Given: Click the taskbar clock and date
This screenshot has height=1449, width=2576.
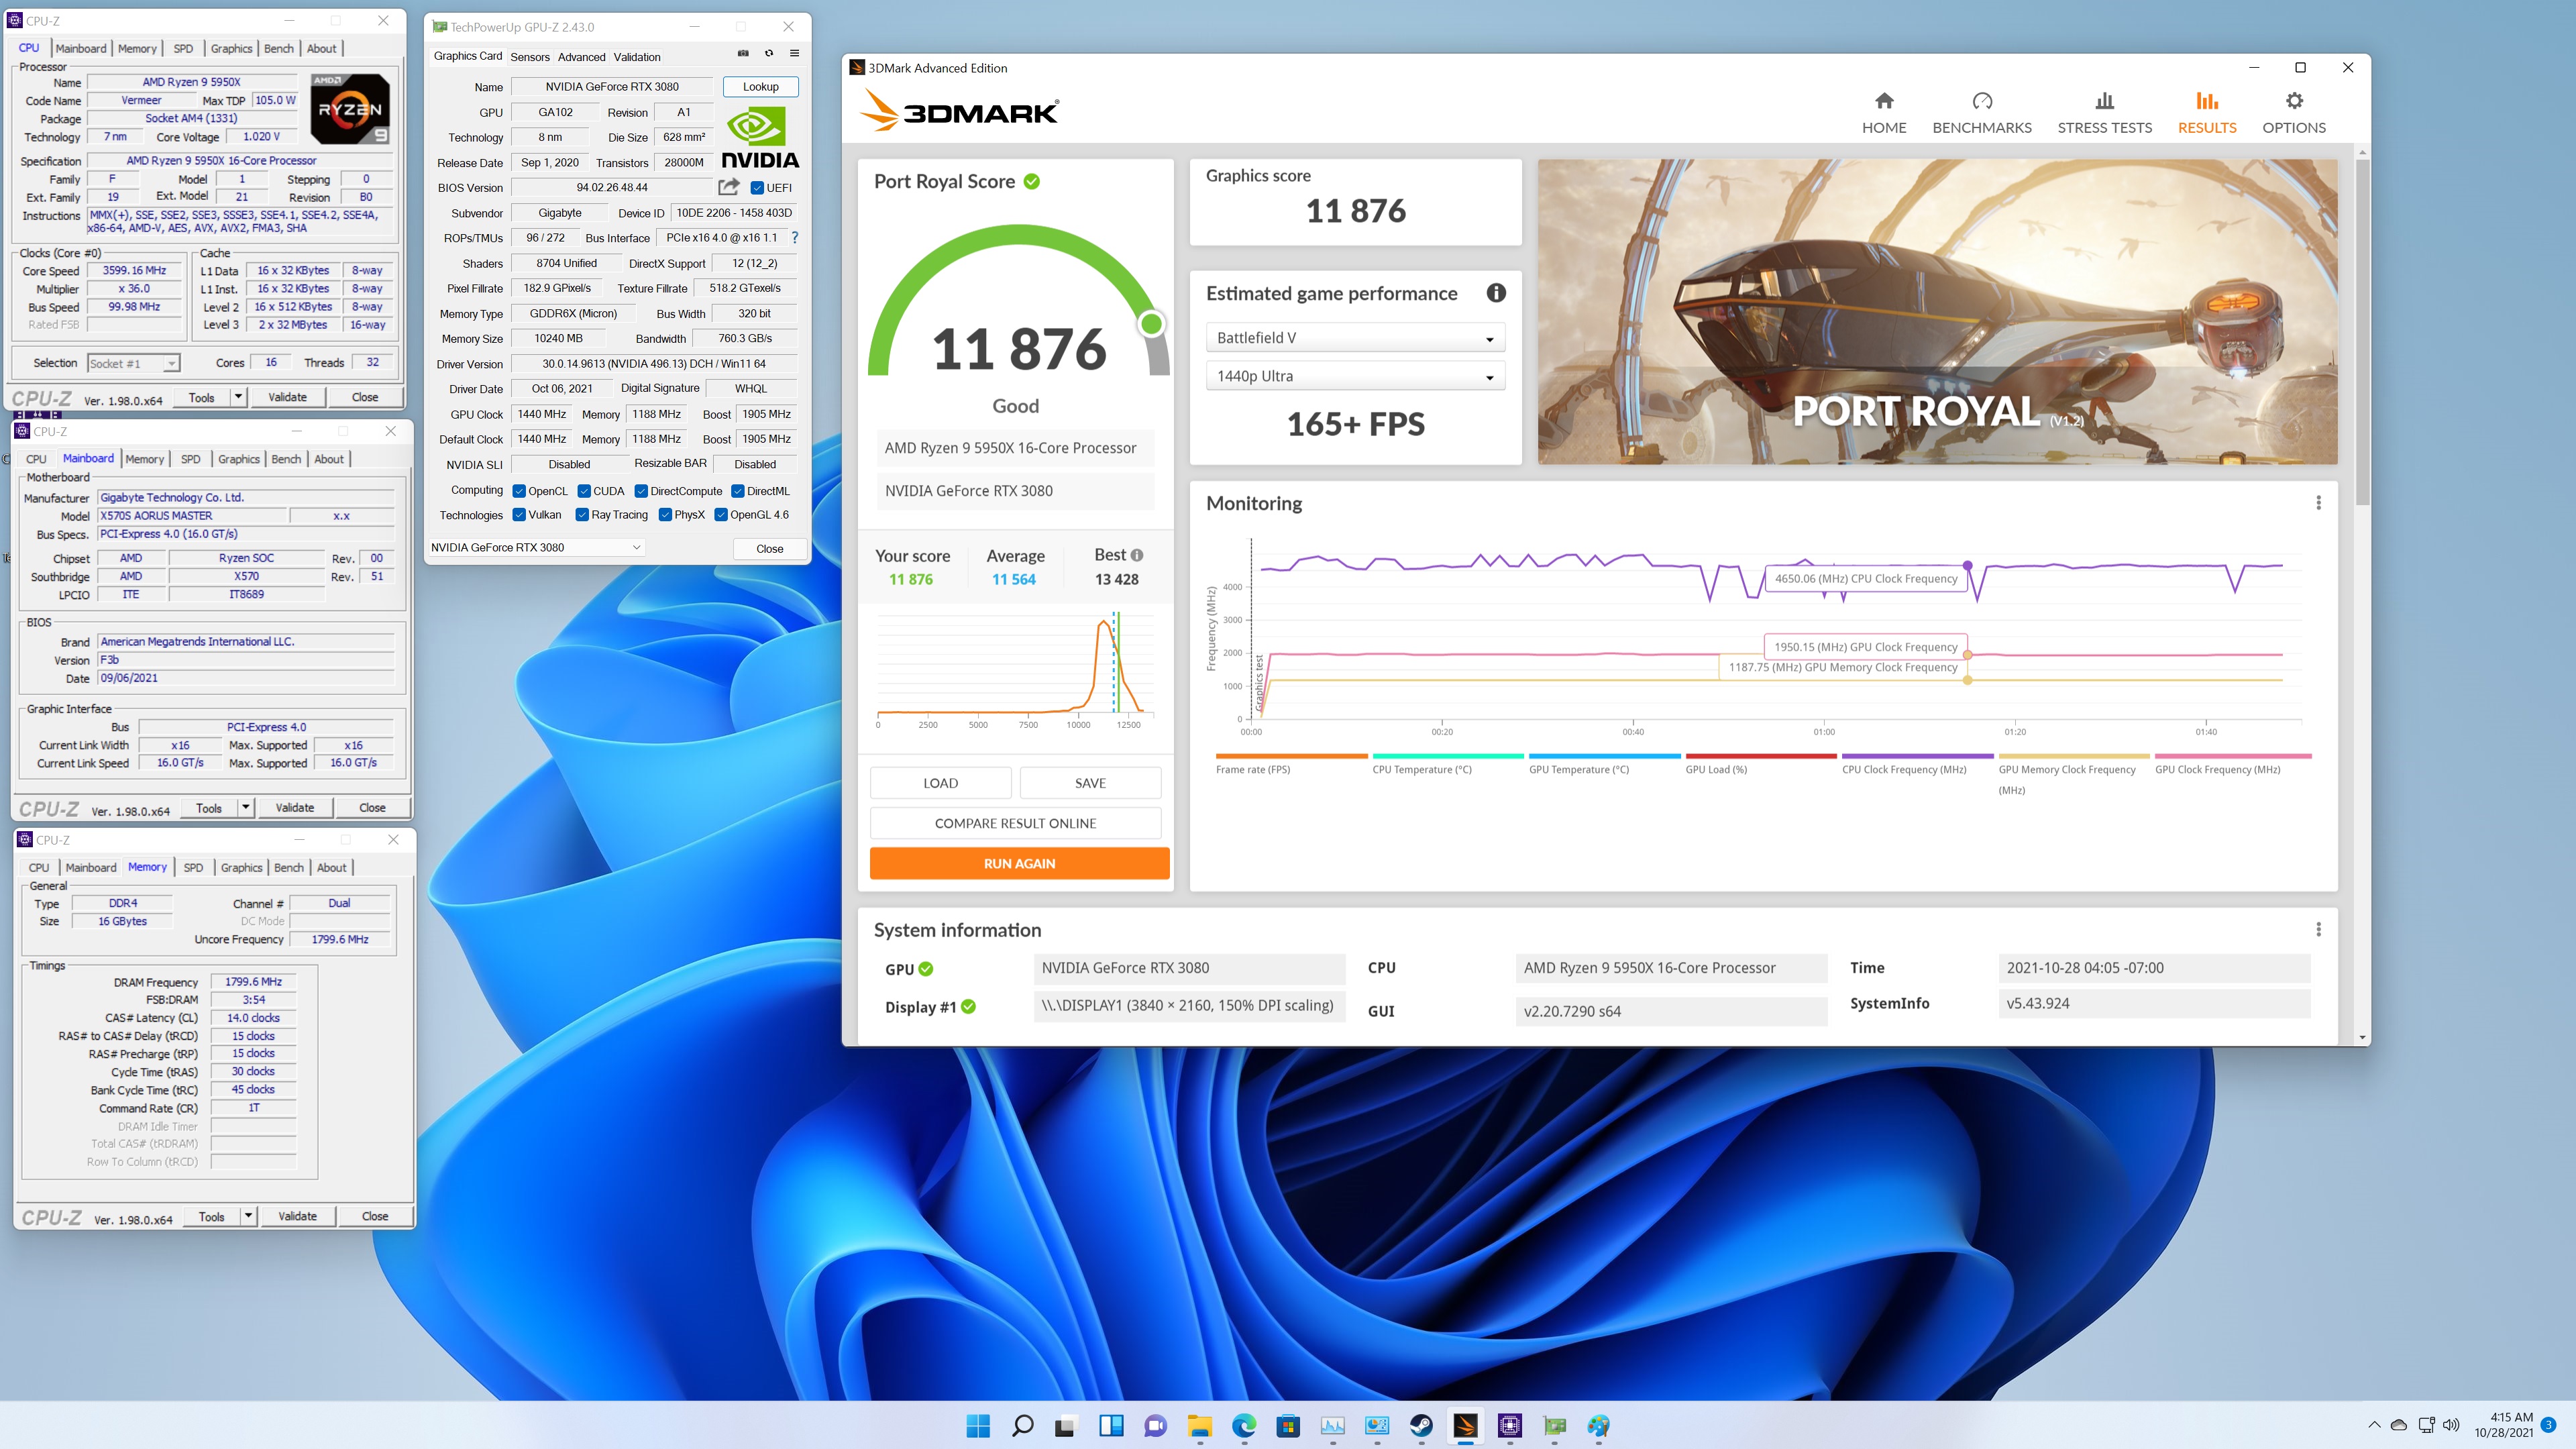Looking at the screenshot, I should point(2504,1424).
